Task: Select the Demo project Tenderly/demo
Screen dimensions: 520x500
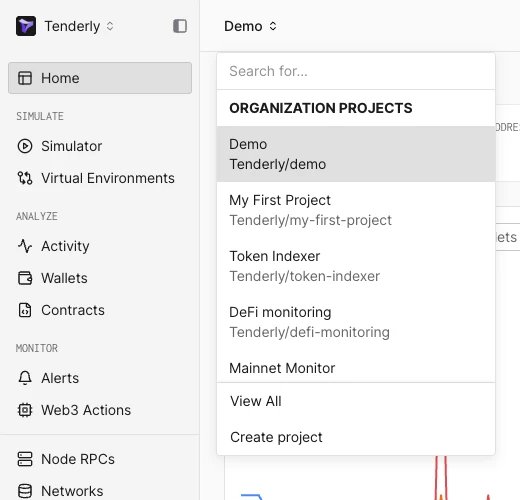Action: click(x=356, y=154)
